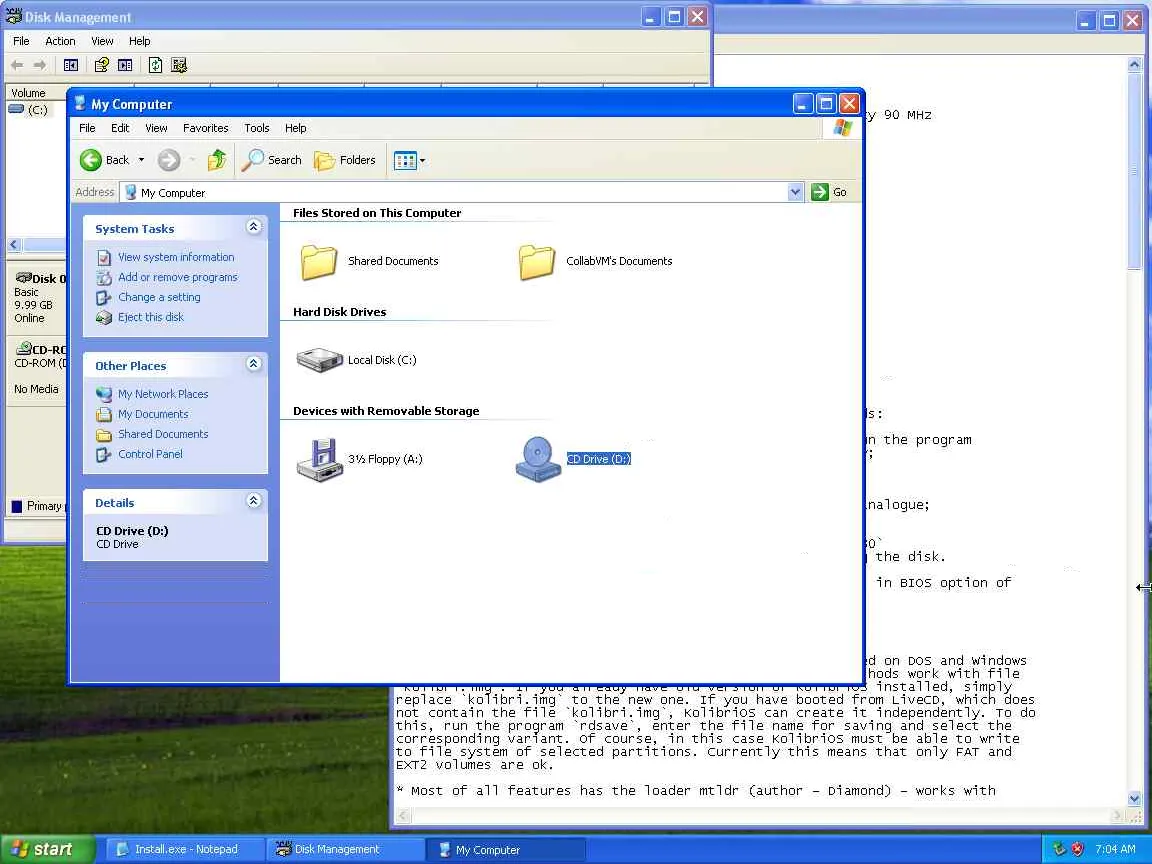Collapse the System Tasks panel
Viewport: 1152px width, 864px height.
[253, 227]
